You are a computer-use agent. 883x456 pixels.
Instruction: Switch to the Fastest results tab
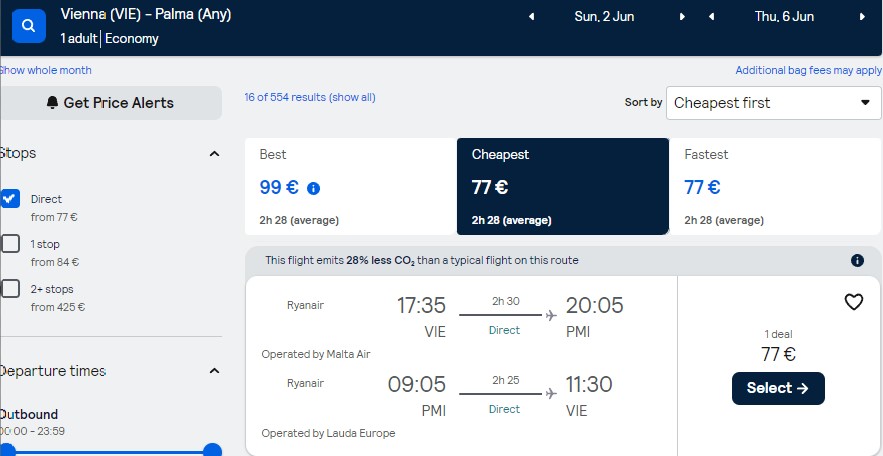click(x=775, y=186)
